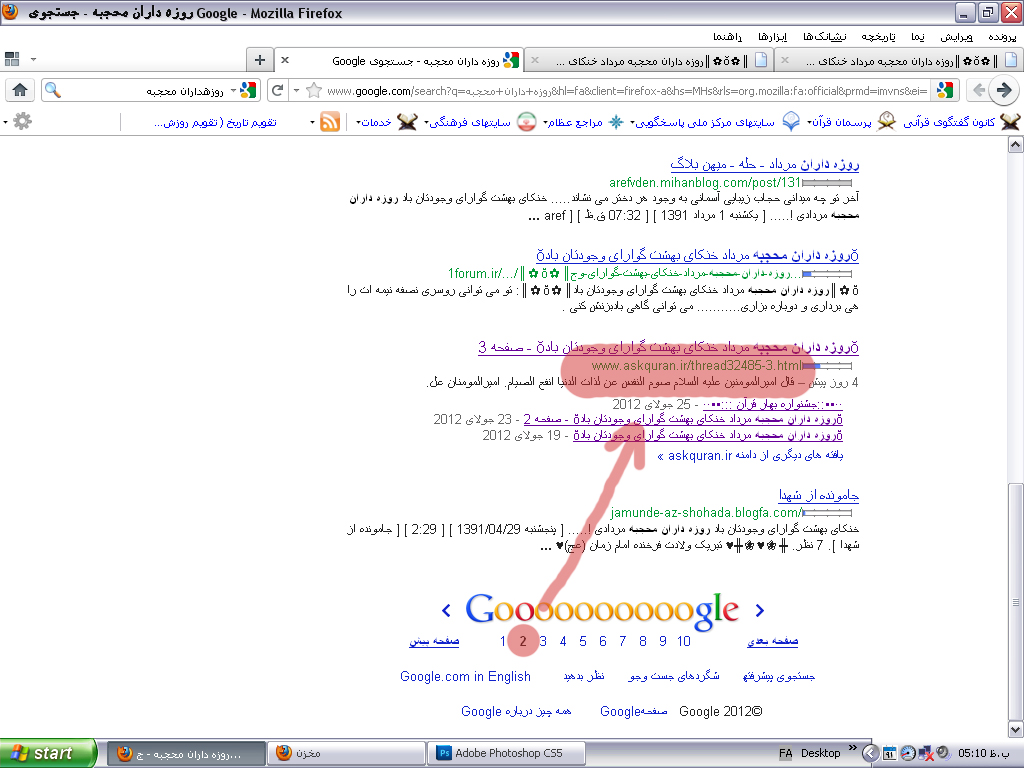The height and width of the screenshot is (768, 1024).
Task: Open Google.com in English link
Action: (x=466, y=677)
